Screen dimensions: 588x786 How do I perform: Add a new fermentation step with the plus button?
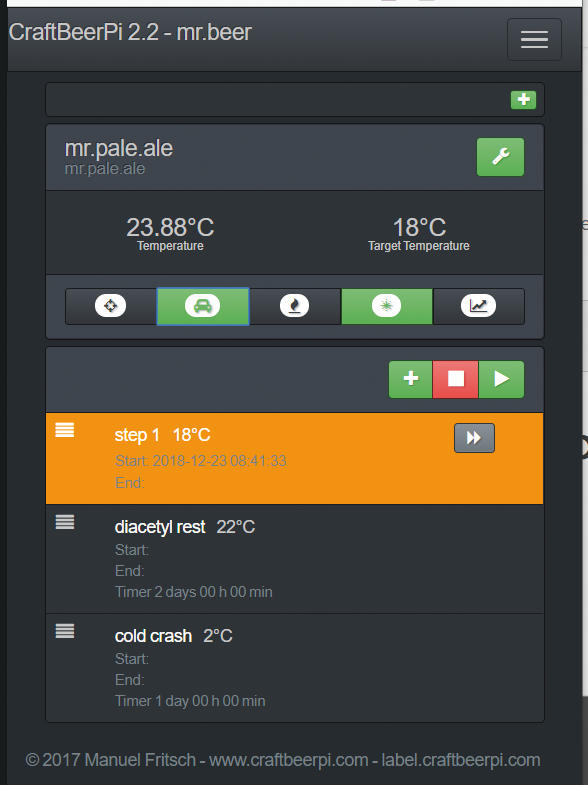click(411, 379)
